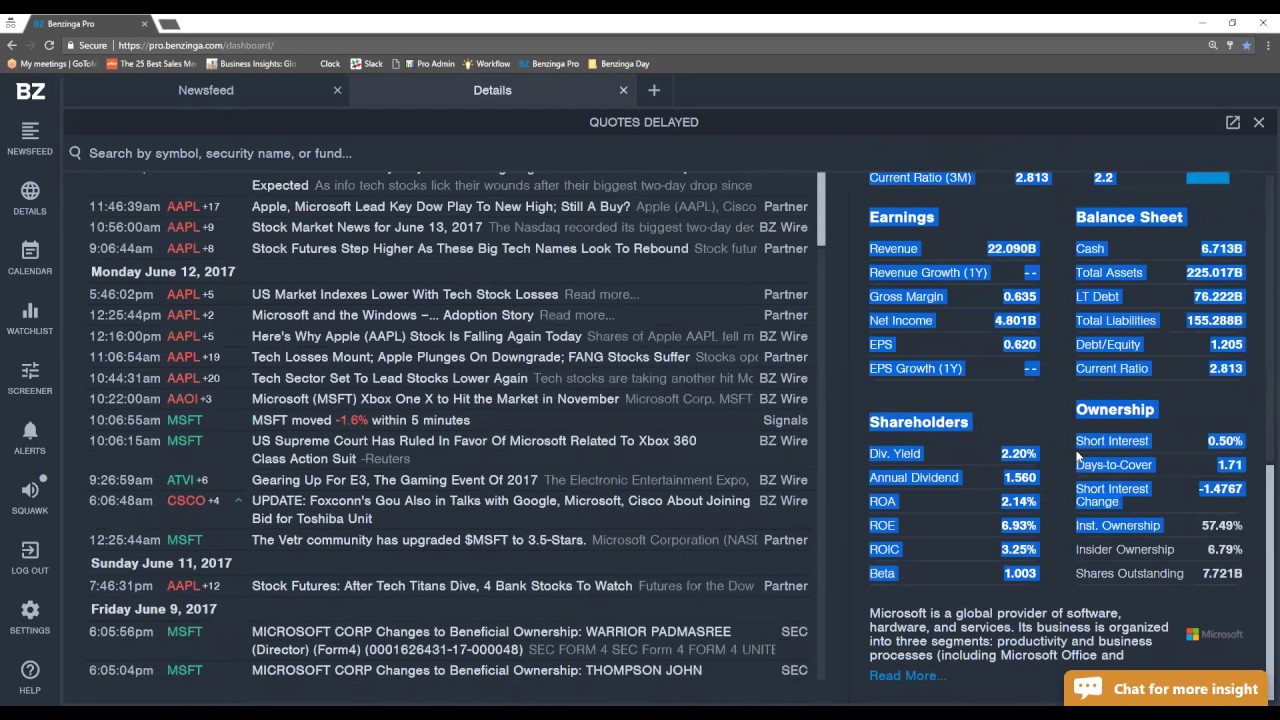Image resolution: width=1280 pixels, height=720 pixels.
Task: Open the Details sidebar icon
Action: click(30, 191)
